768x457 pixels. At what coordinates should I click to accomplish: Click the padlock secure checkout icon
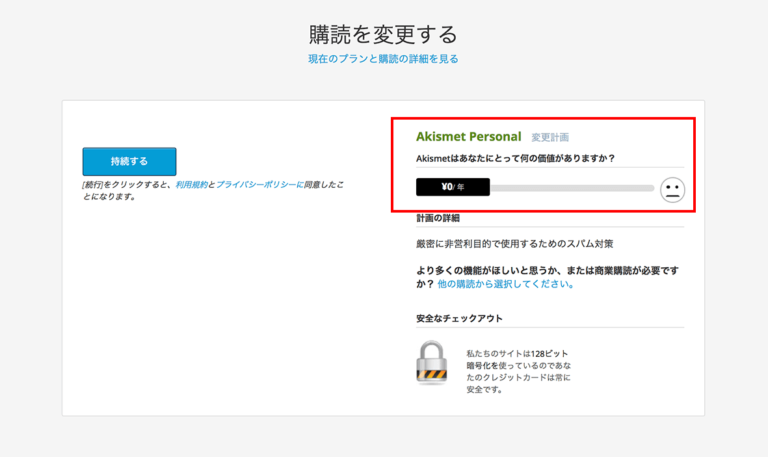pos(432,362)
